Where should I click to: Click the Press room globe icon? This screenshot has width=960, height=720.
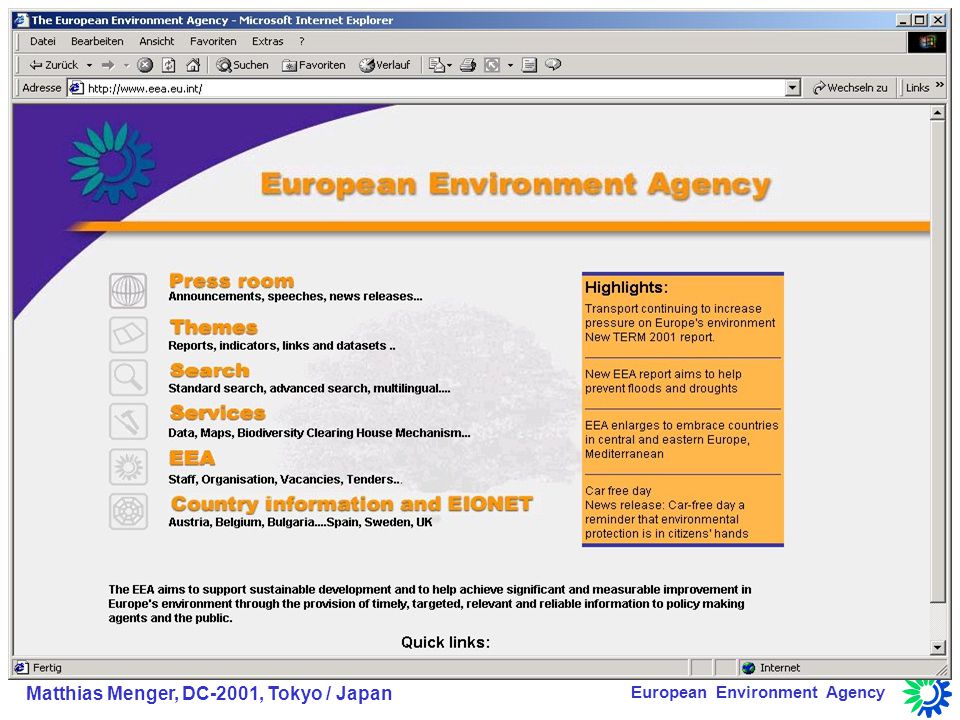pyautogui.click(x=128, y=290)
